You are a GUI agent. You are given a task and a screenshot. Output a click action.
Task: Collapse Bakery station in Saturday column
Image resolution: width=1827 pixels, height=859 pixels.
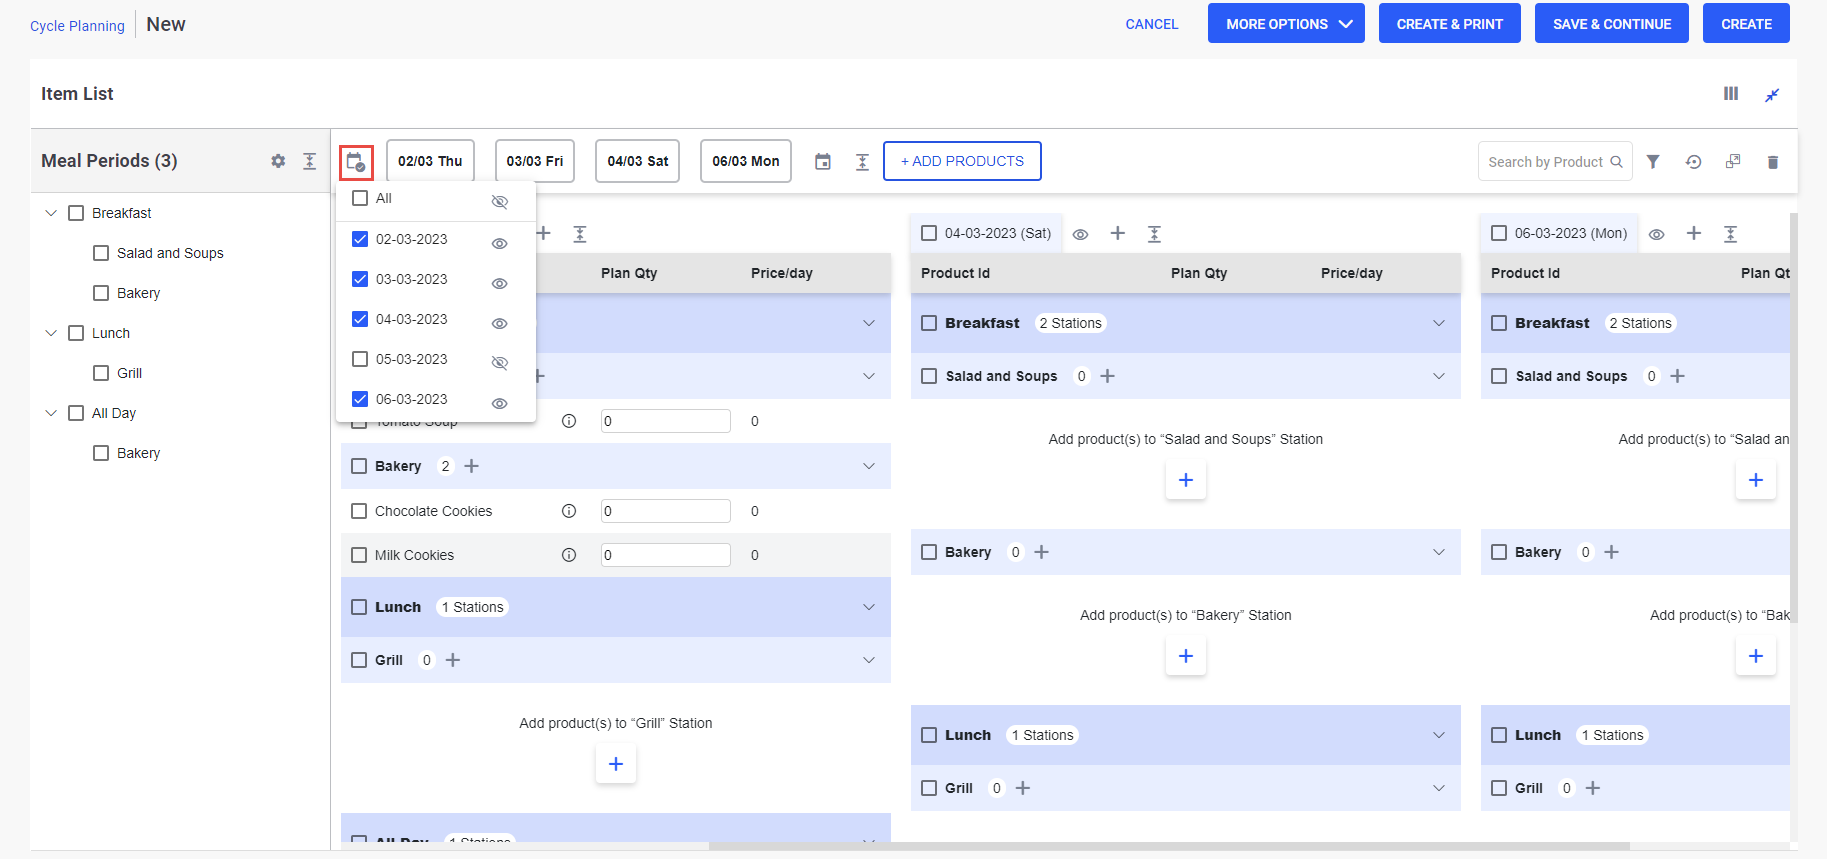click(1439, 552)
